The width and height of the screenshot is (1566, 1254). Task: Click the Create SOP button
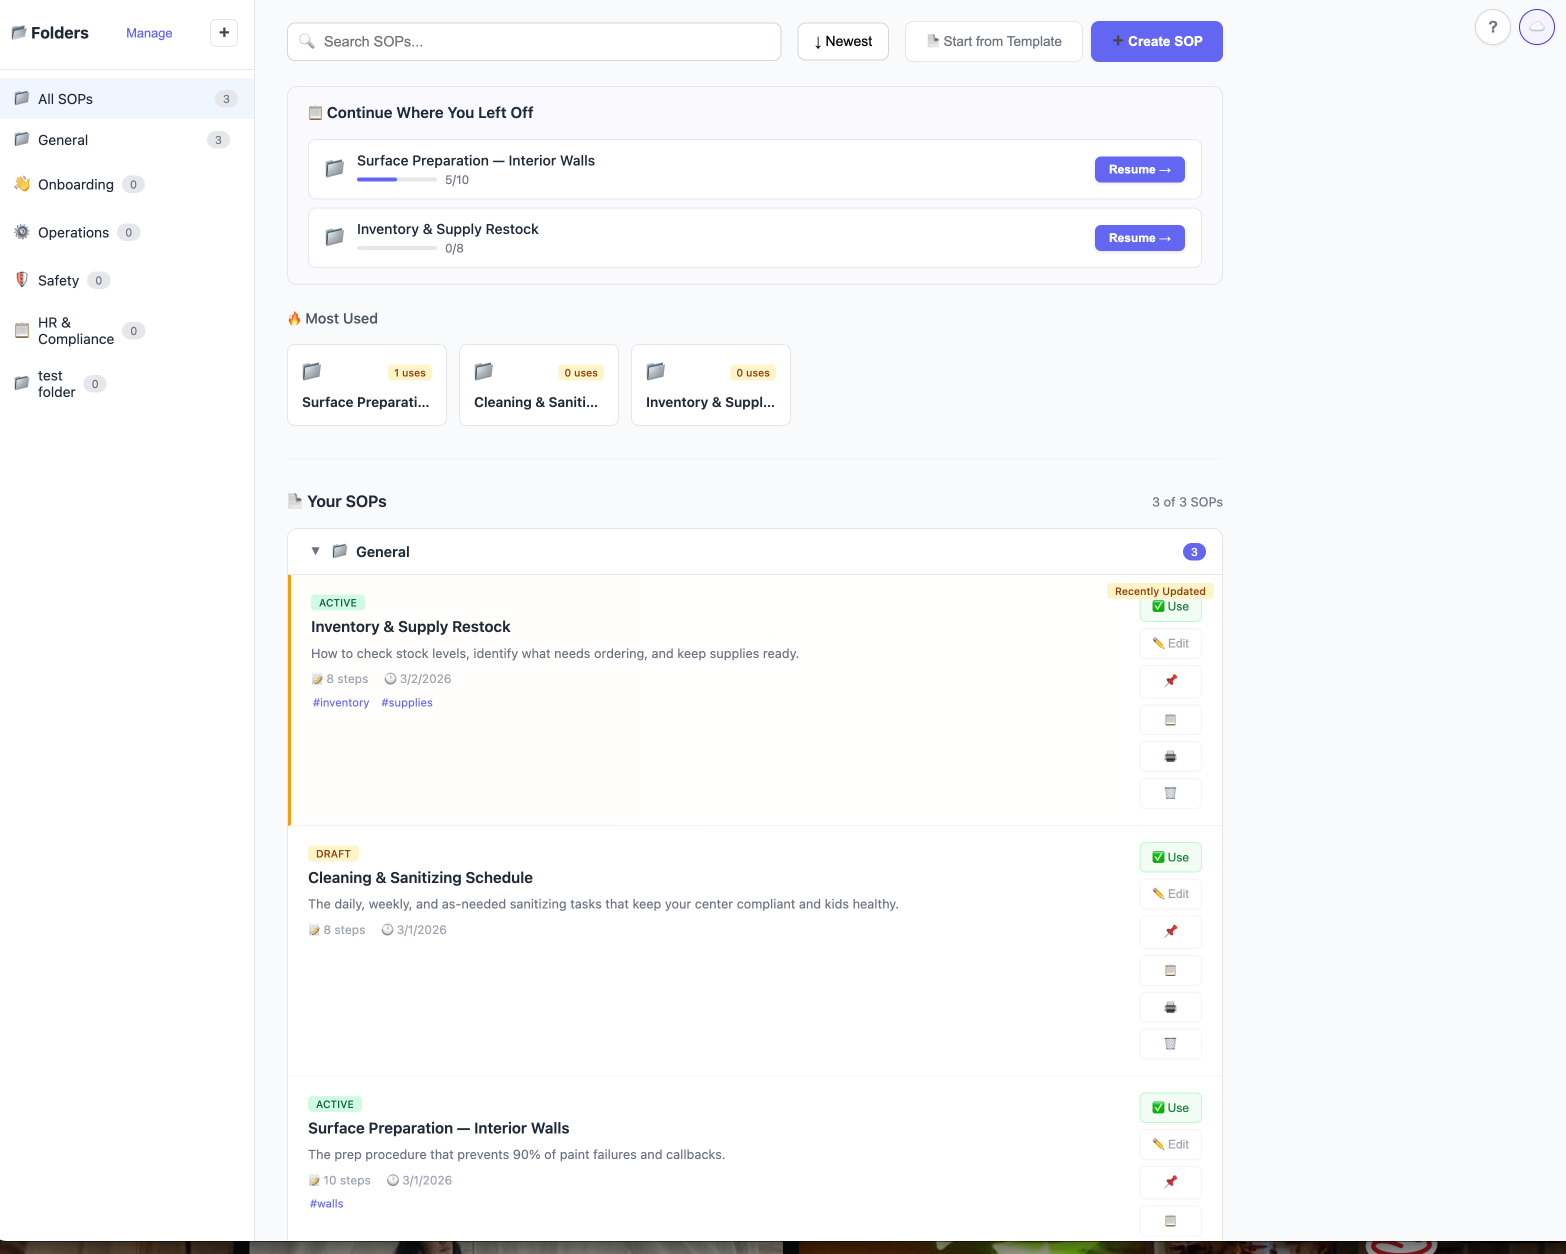[x=1156, y=41]
